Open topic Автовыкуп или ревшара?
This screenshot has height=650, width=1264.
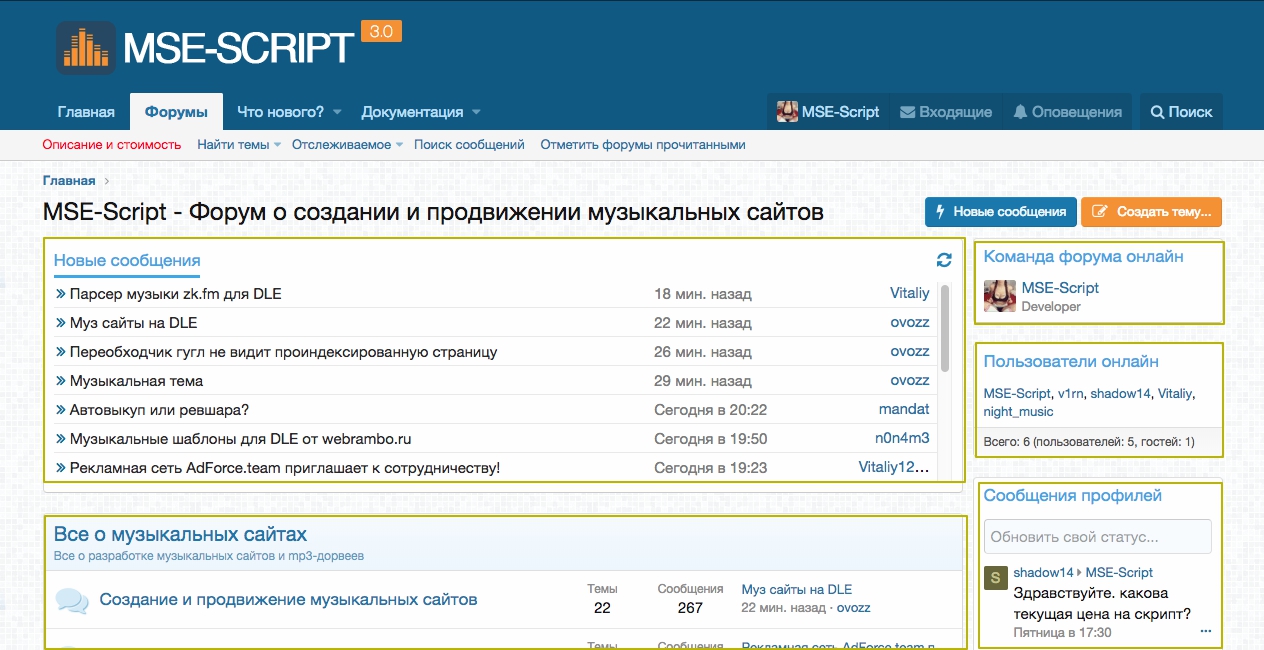(x=159, y=410)
